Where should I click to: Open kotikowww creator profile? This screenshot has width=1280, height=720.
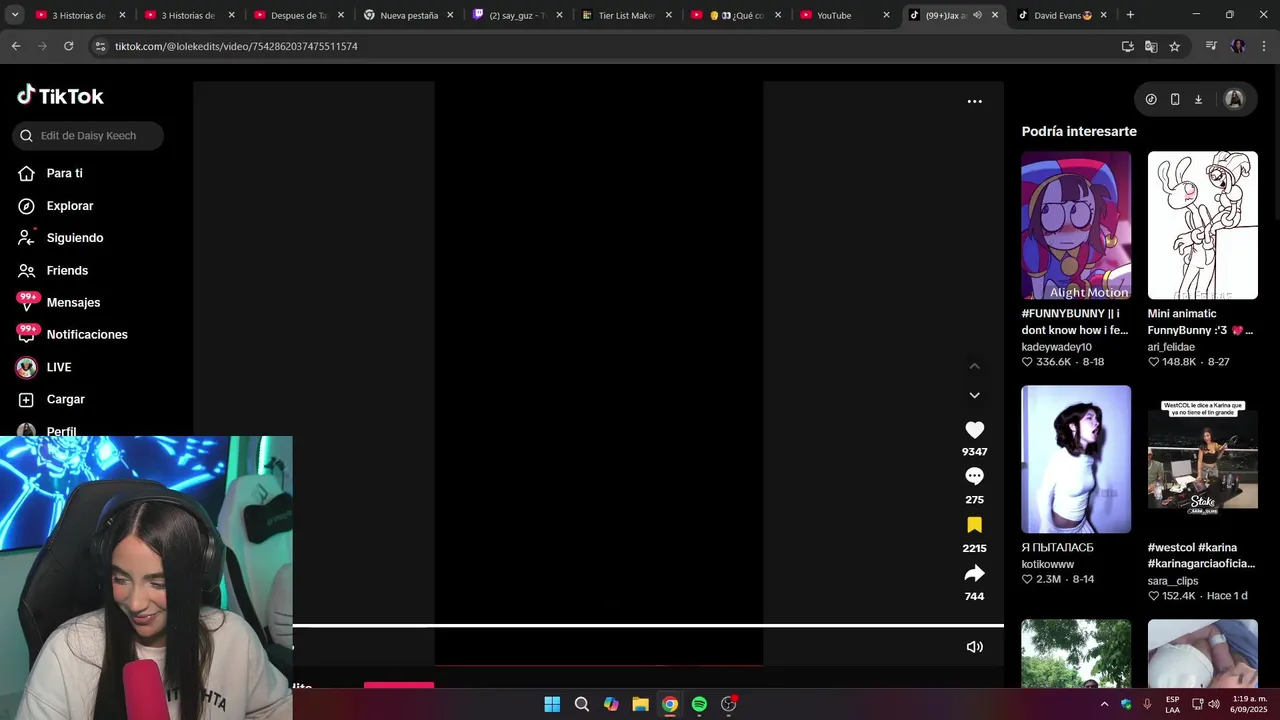pos(1047,564)
